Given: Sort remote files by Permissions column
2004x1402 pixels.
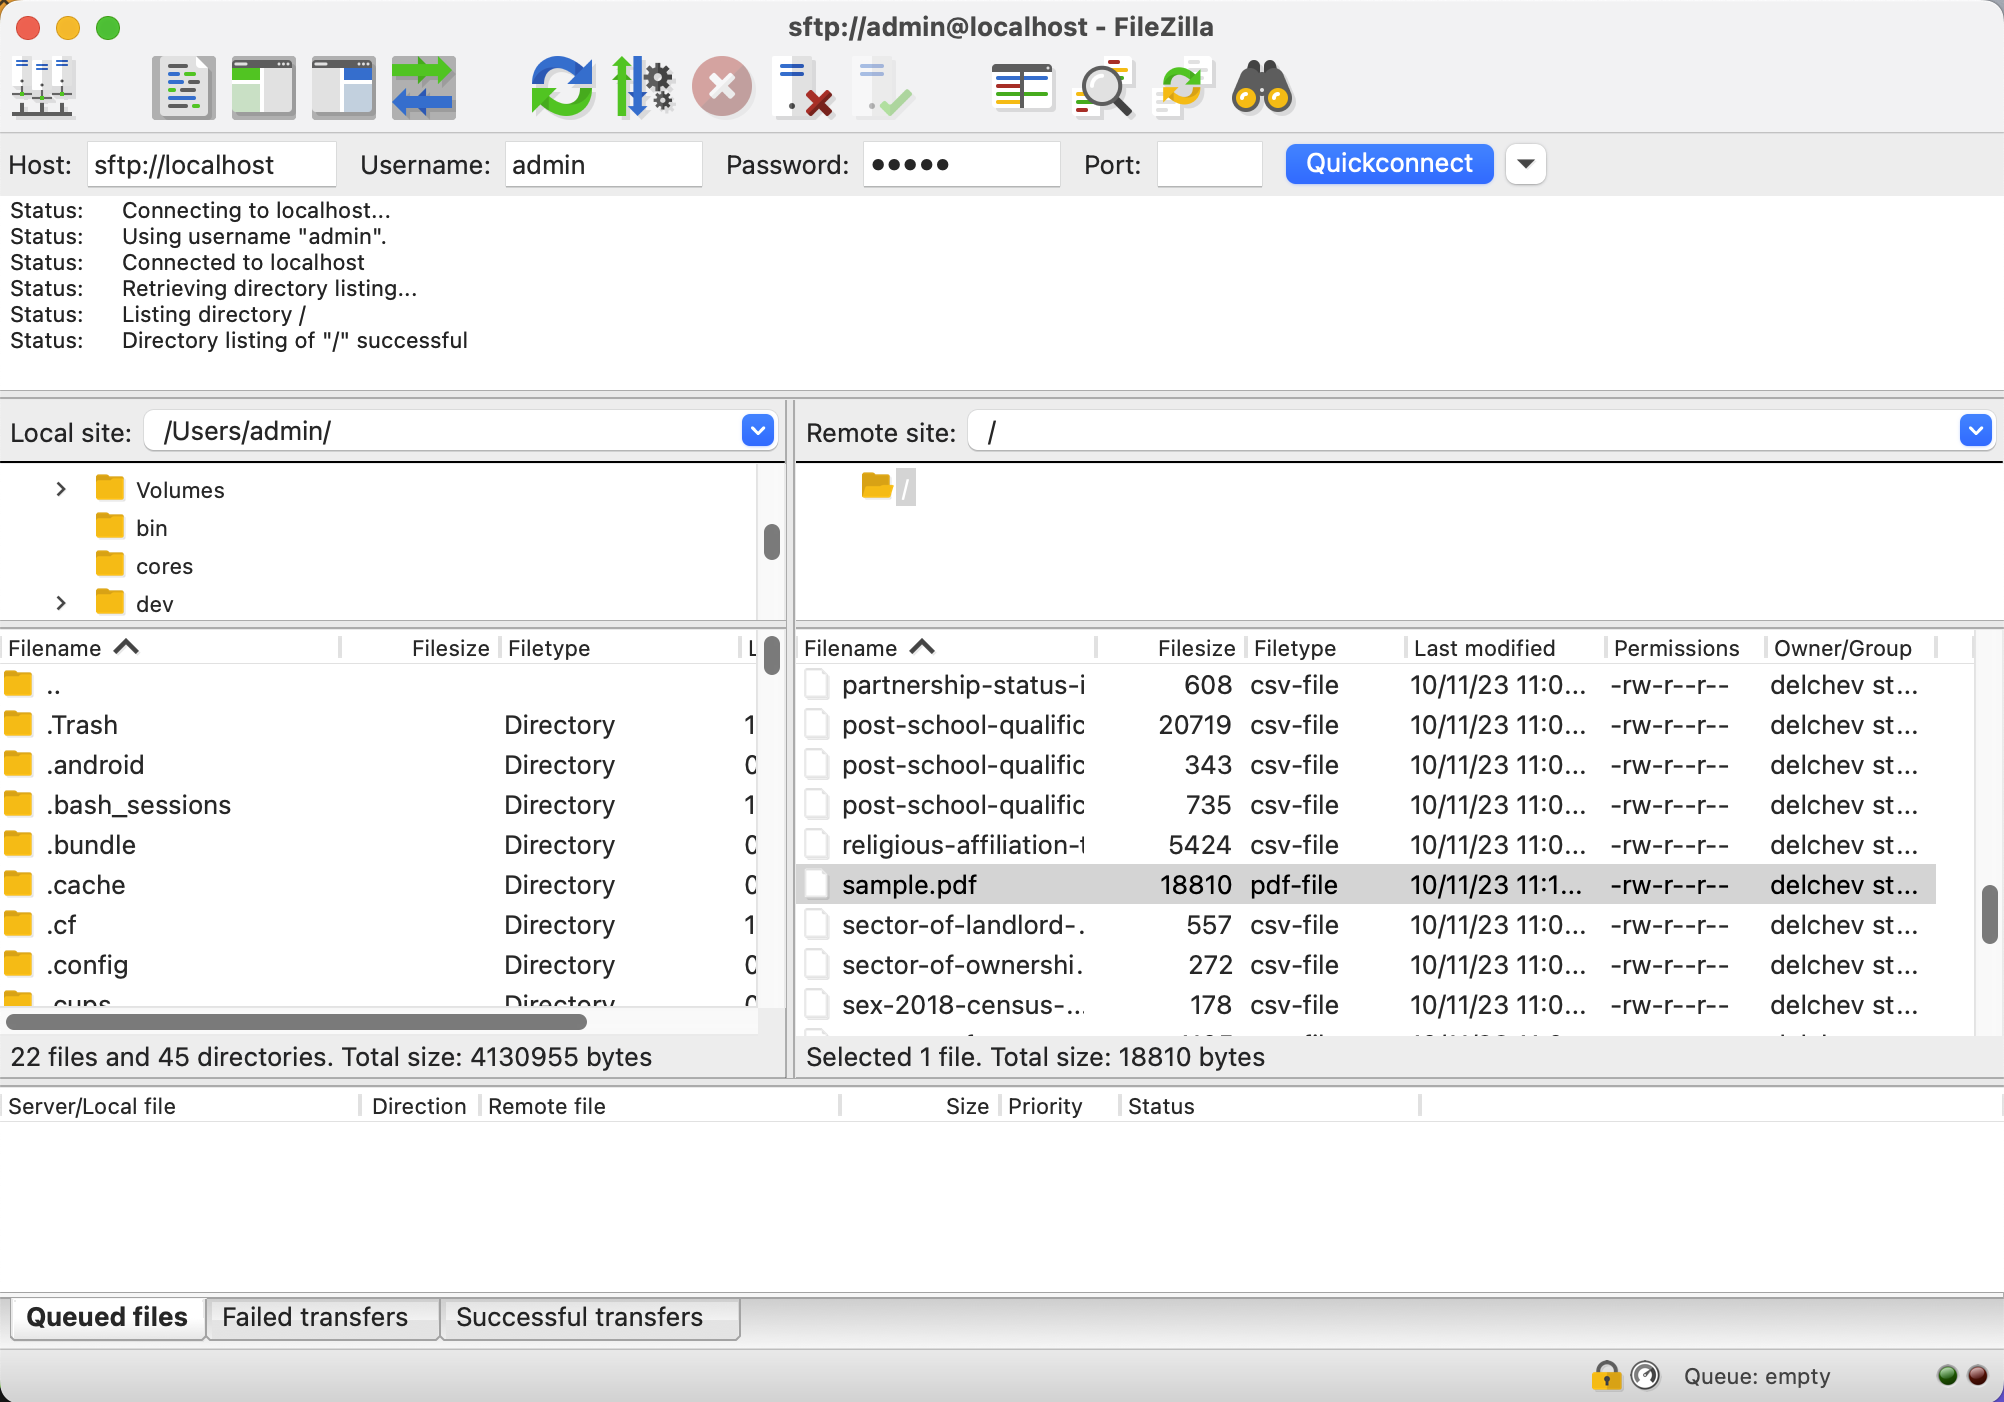Looking at the screenshot, I should 1686,648.
